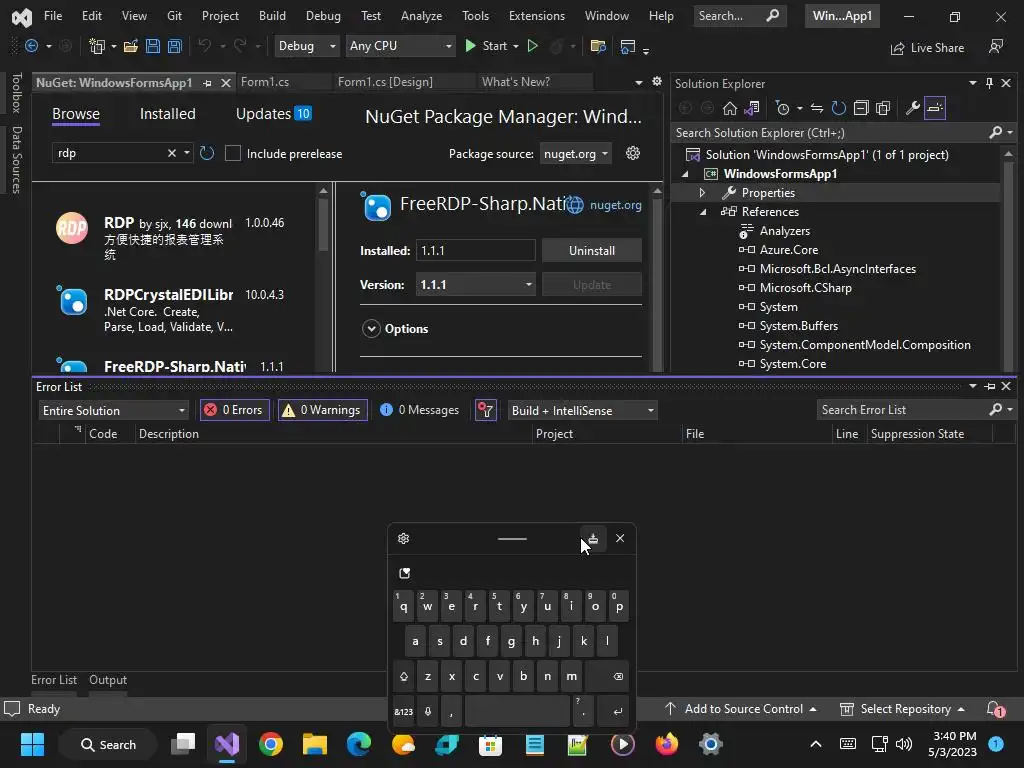Click the Save All double-disk icon
1024x768 pixels.
pyautogui.click(x=174, y=46)
